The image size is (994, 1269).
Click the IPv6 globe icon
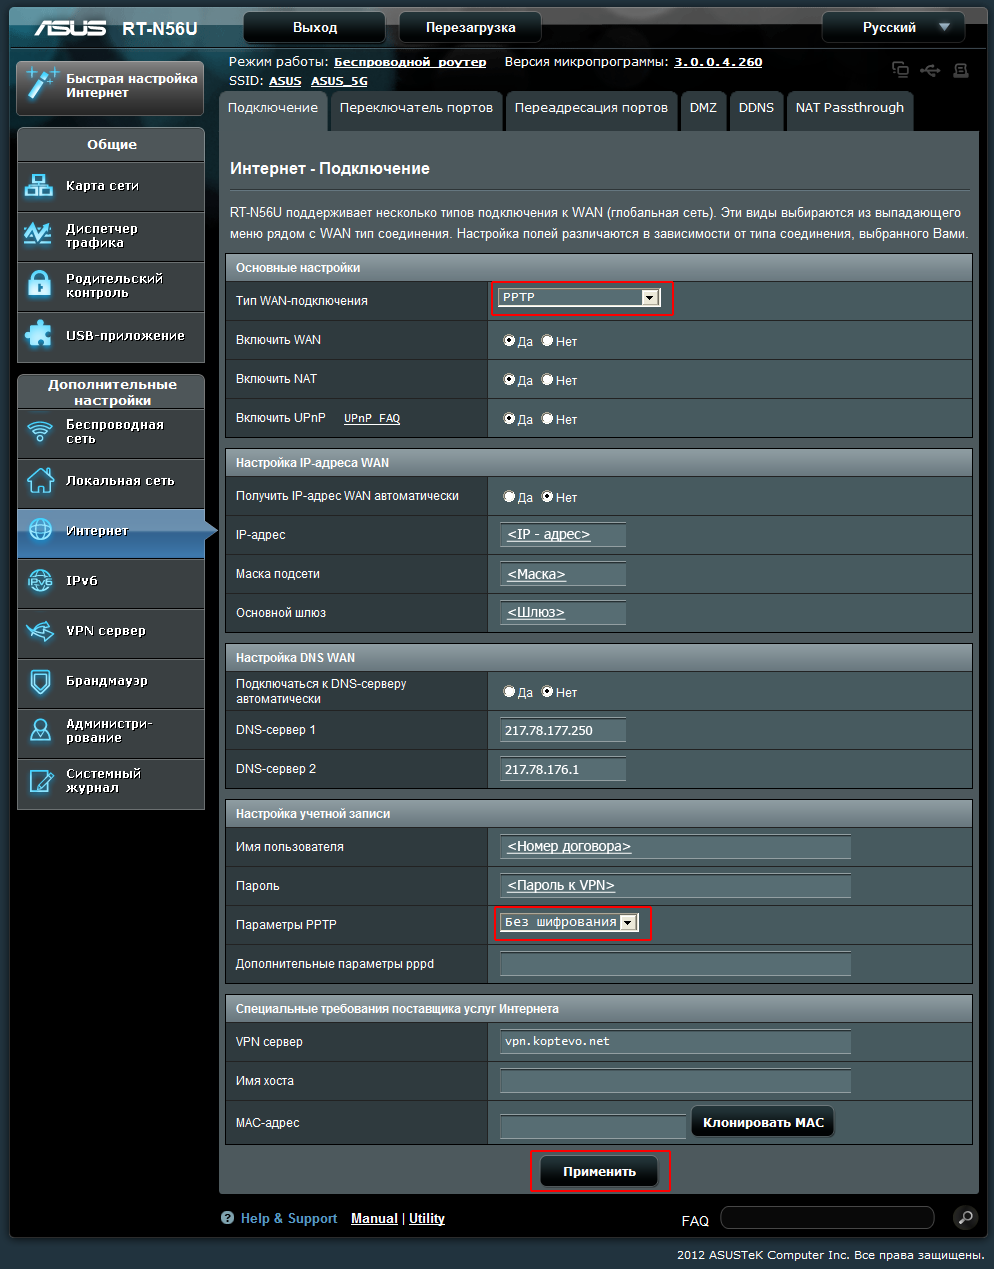point(40,580)
